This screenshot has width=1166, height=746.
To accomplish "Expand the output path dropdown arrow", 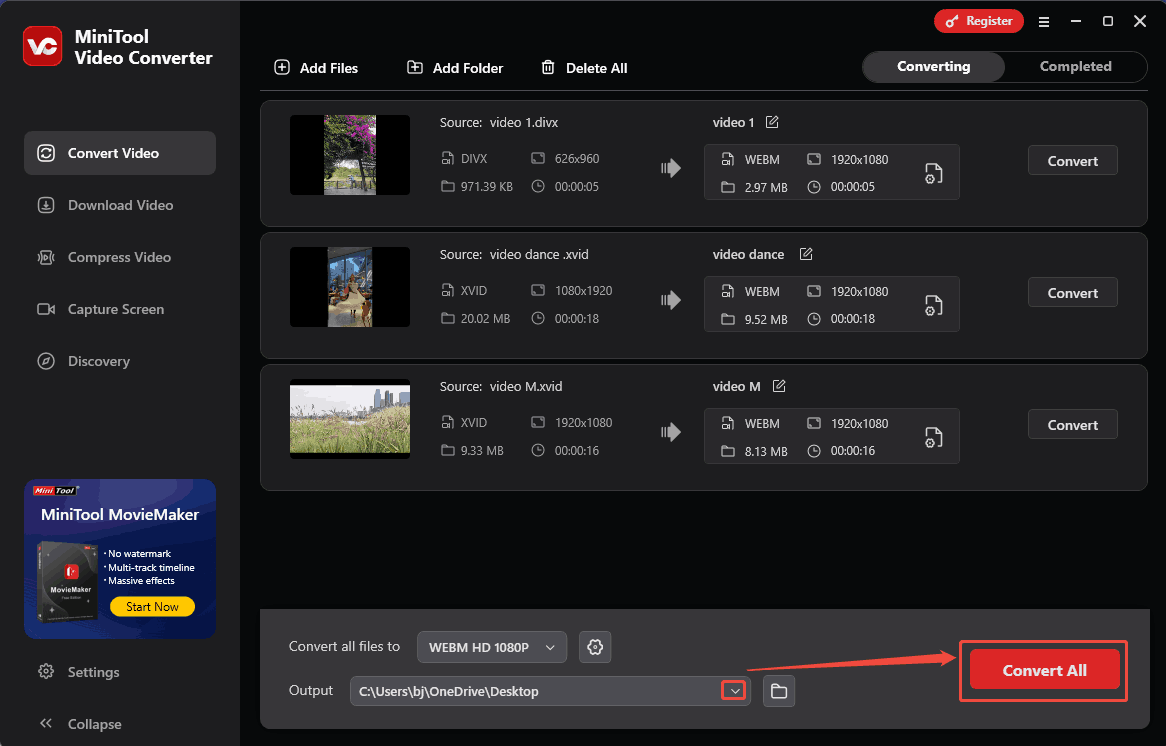I will [x=735, y=691].
